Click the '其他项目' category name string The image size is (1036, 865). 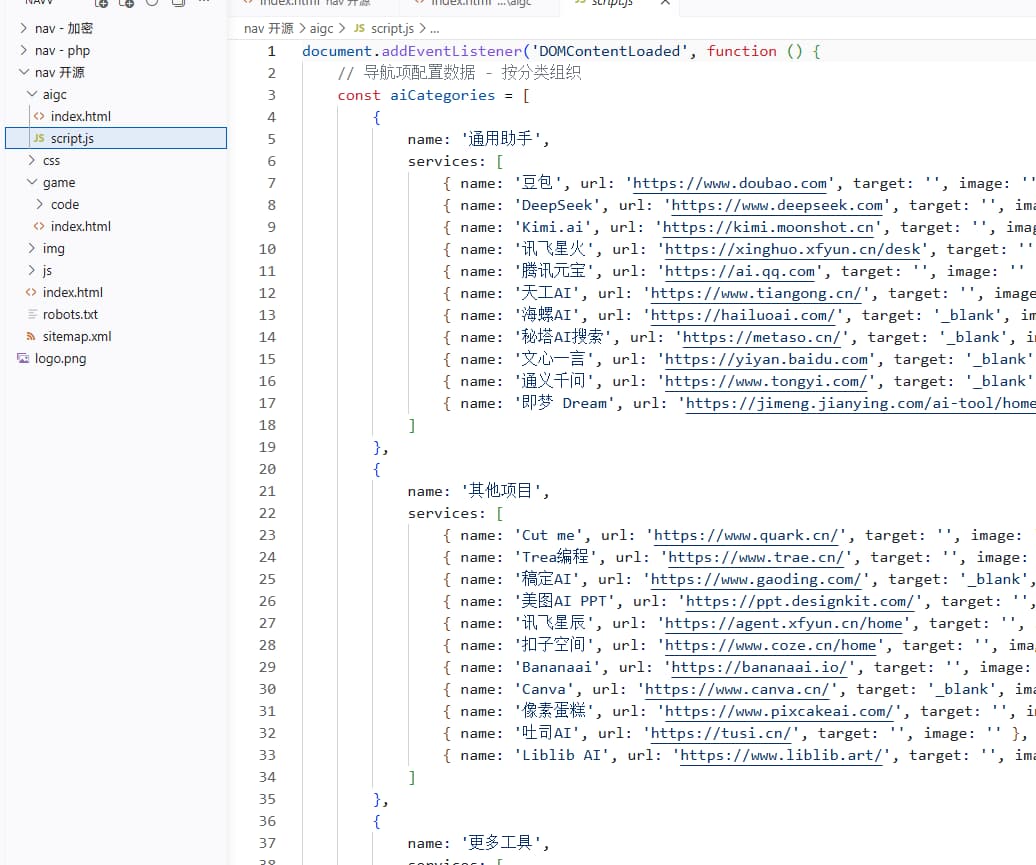(501, 491)
